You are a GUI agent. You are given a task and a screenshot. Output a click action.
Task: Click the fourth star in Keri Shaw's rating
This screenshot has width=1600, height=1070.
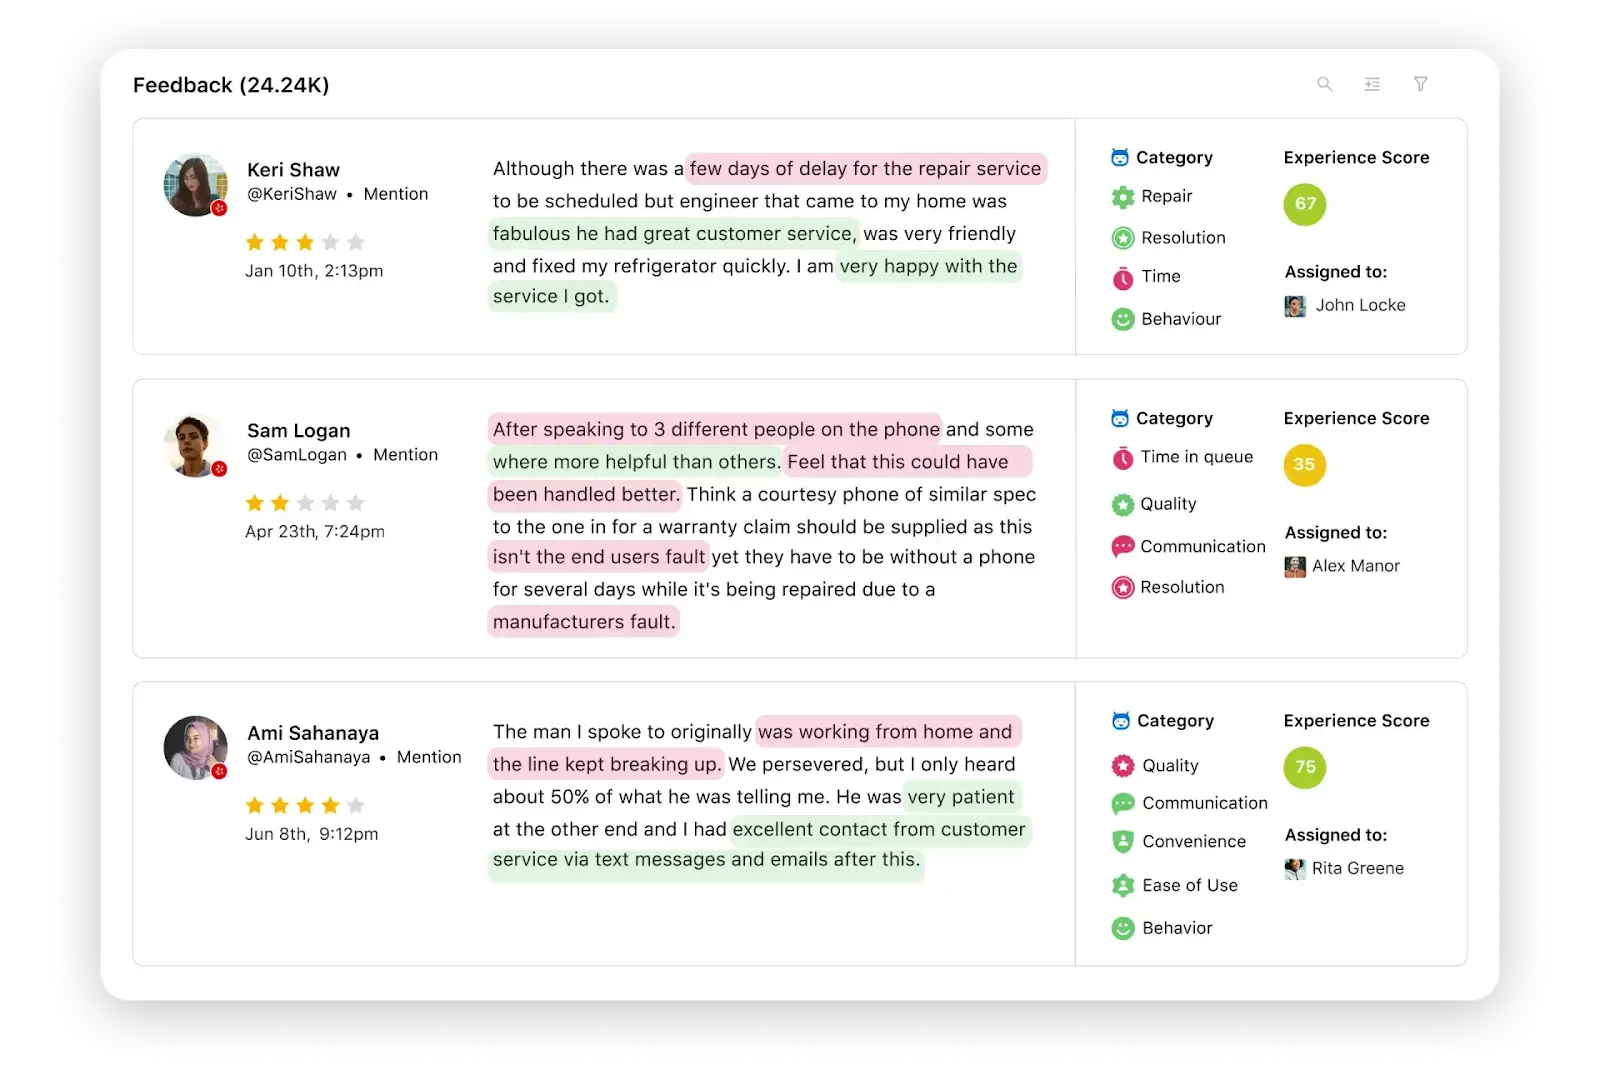pyautogui.click(x=331, y=241)
